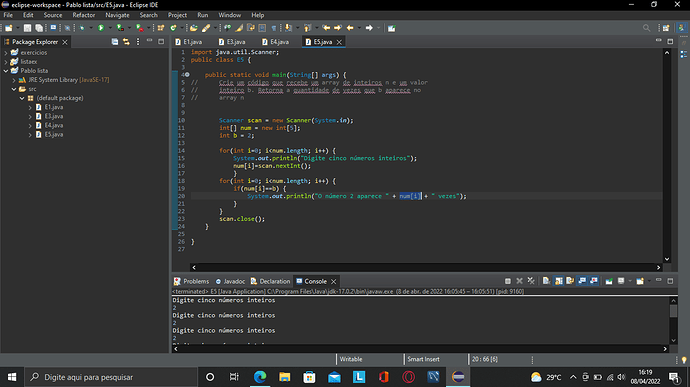Collapse the src folder in Package Explorer
Image resolution: width=690 pixels, height=387 pixels.
click(14, 89)
